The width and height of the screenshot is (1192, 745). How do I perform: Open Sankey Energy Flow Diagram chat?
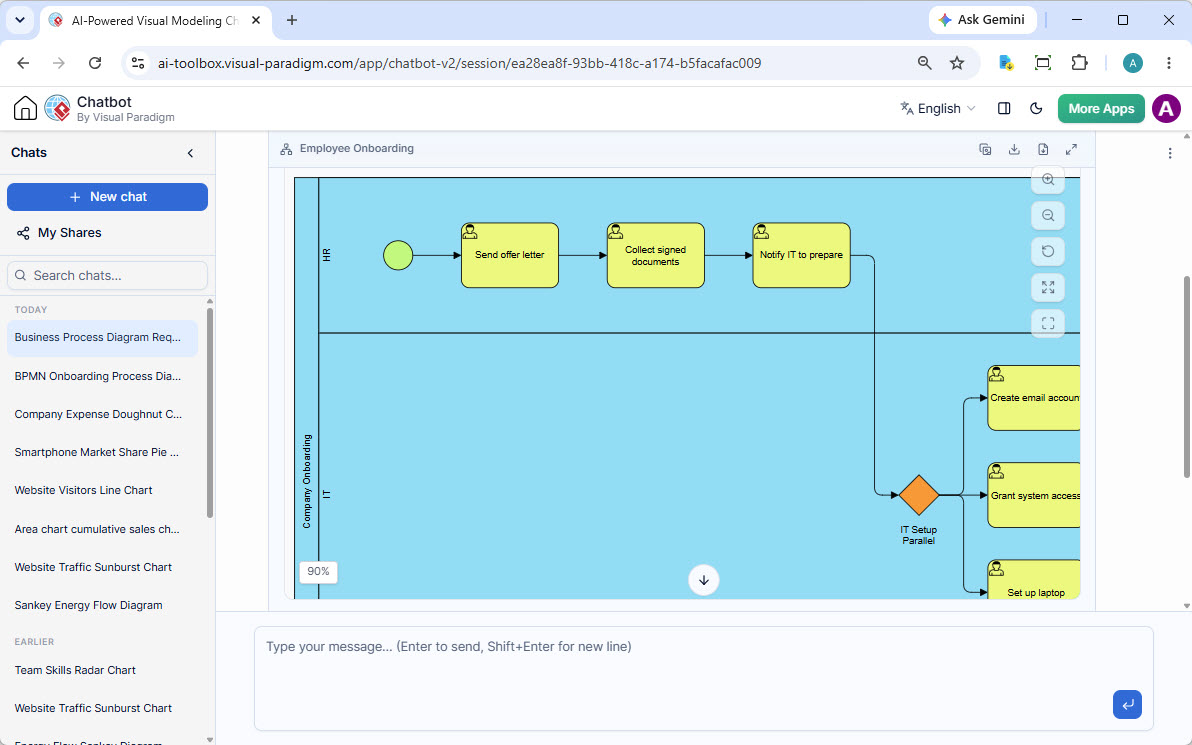click(x=102, y=605)
